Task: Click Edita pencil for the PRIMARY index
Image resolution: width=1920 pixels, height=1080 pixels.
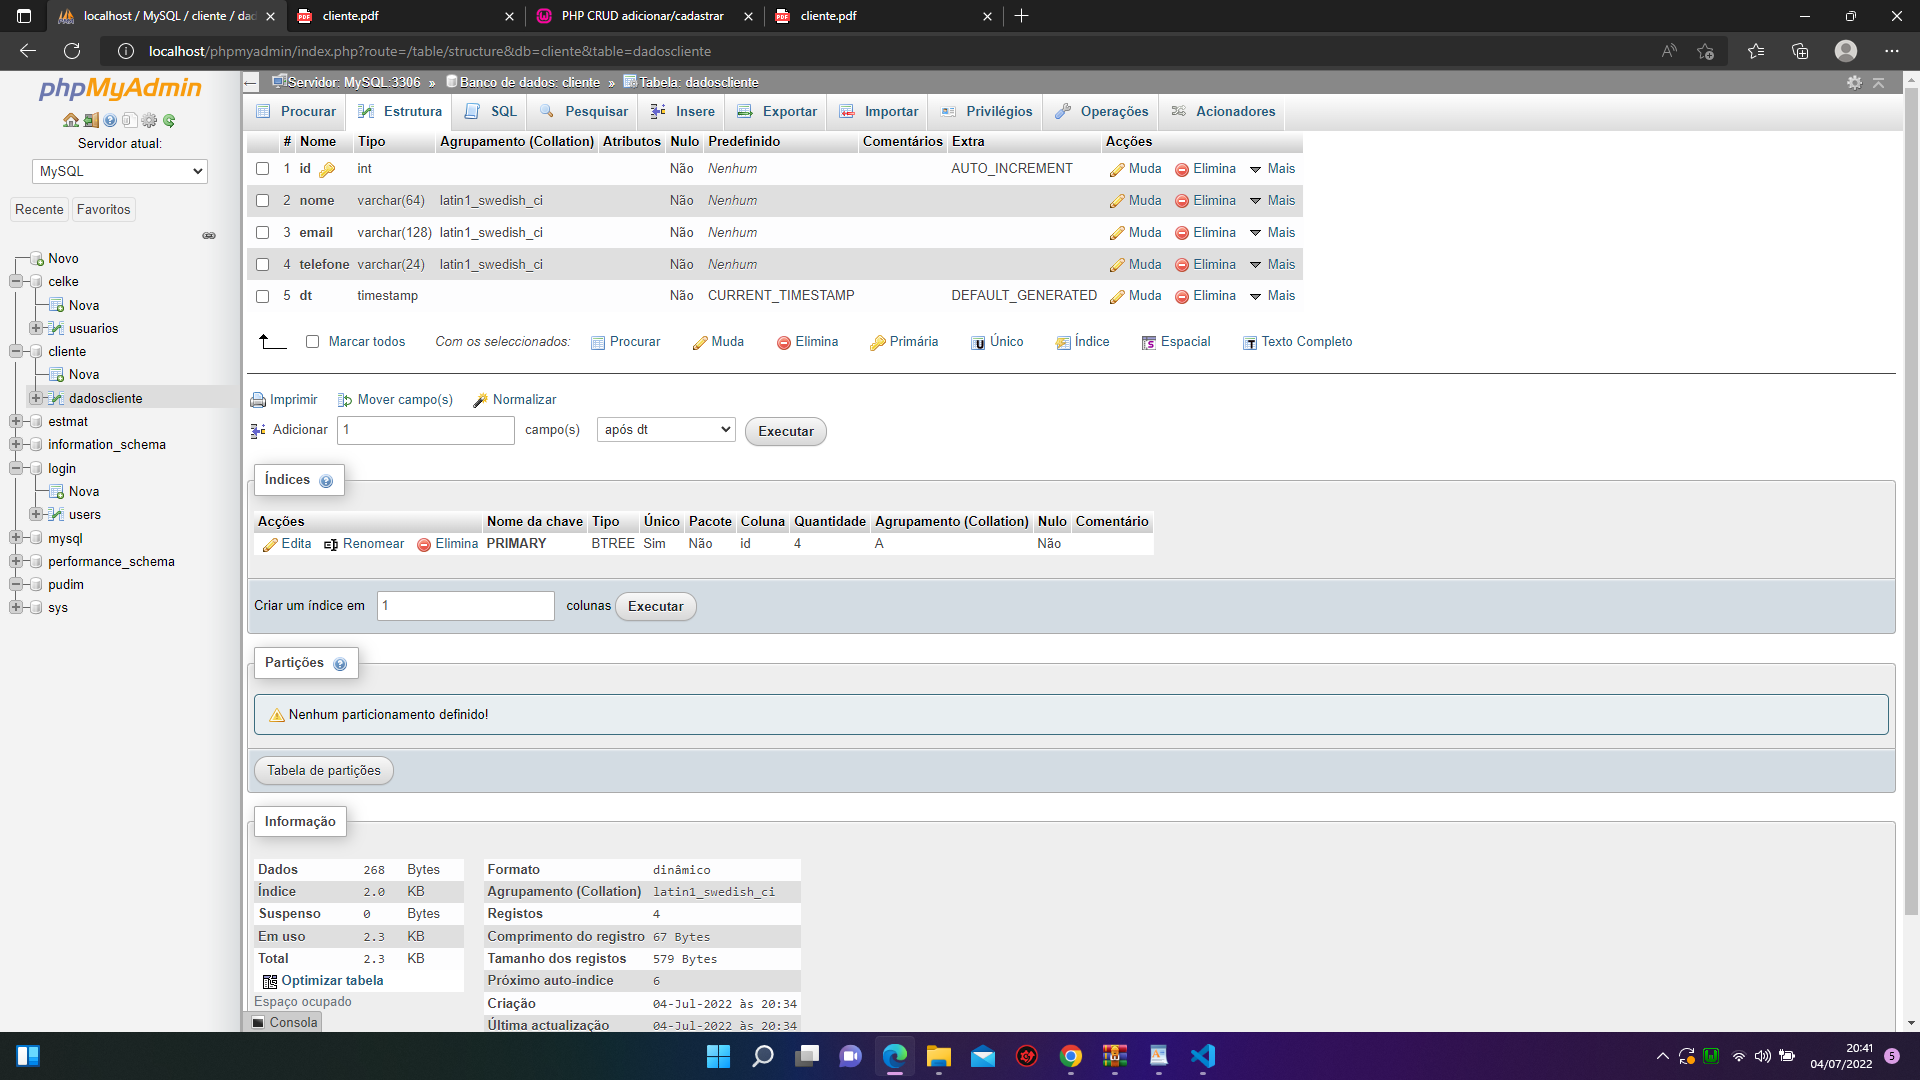Action: (x=270, y=545)
